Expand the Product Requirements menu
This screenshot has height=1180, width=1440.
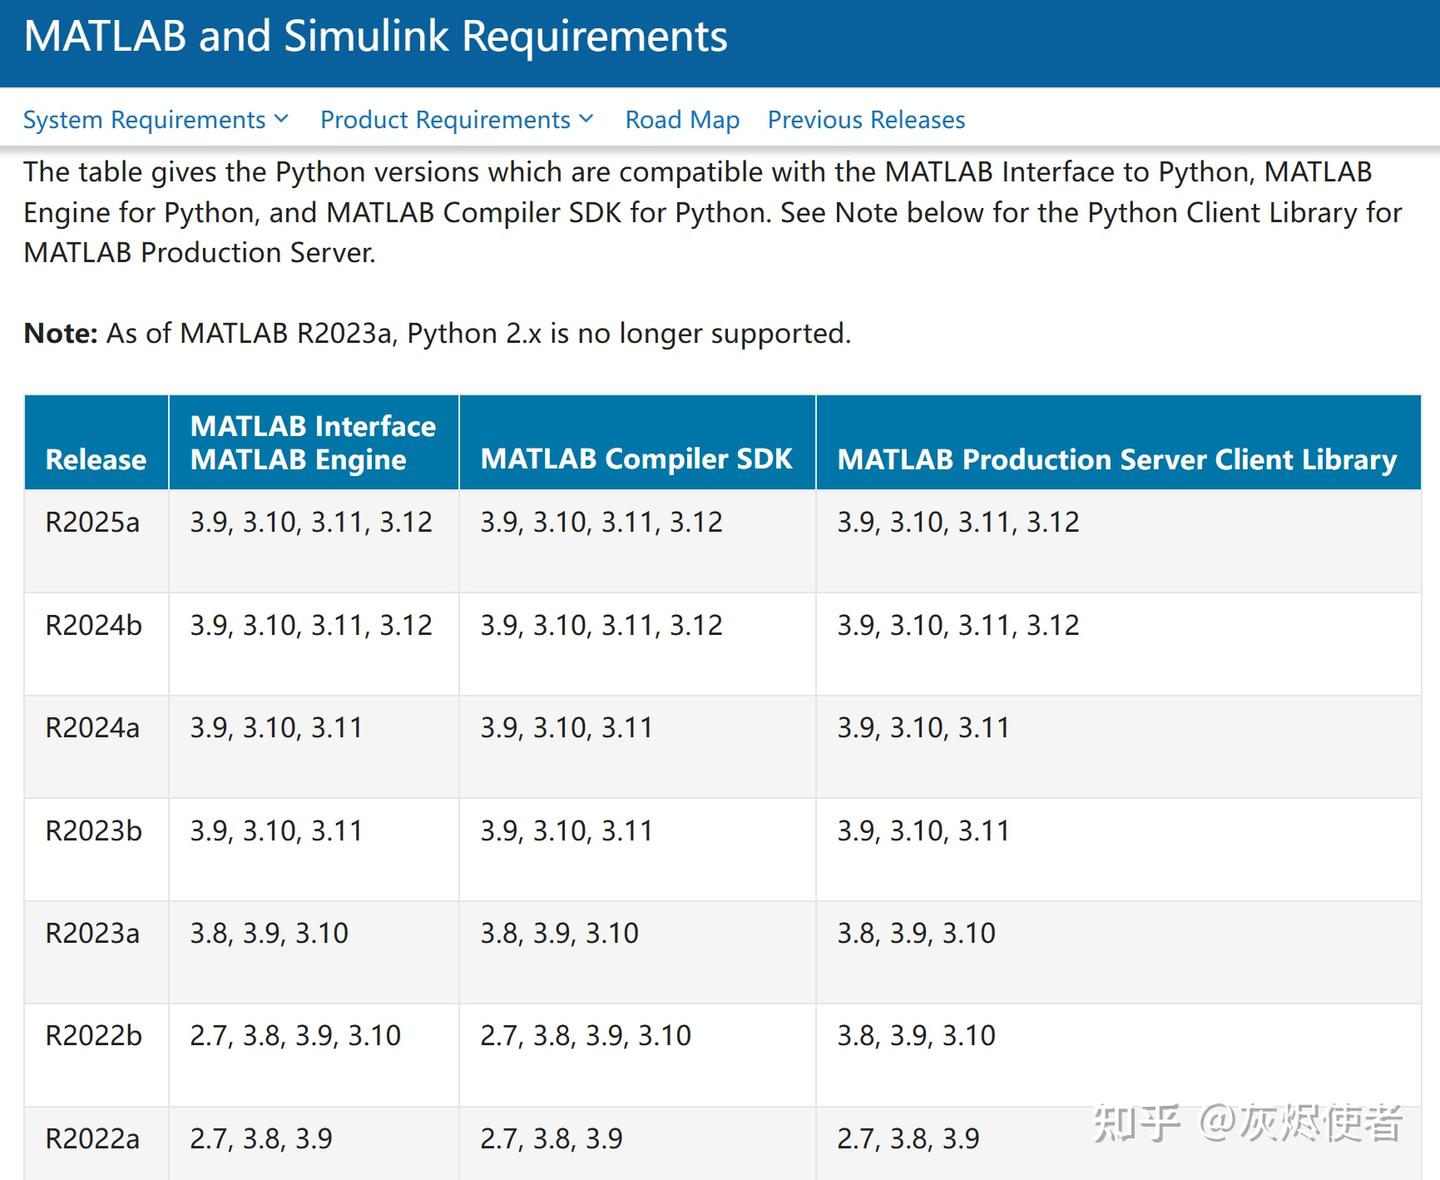point(445,120)
